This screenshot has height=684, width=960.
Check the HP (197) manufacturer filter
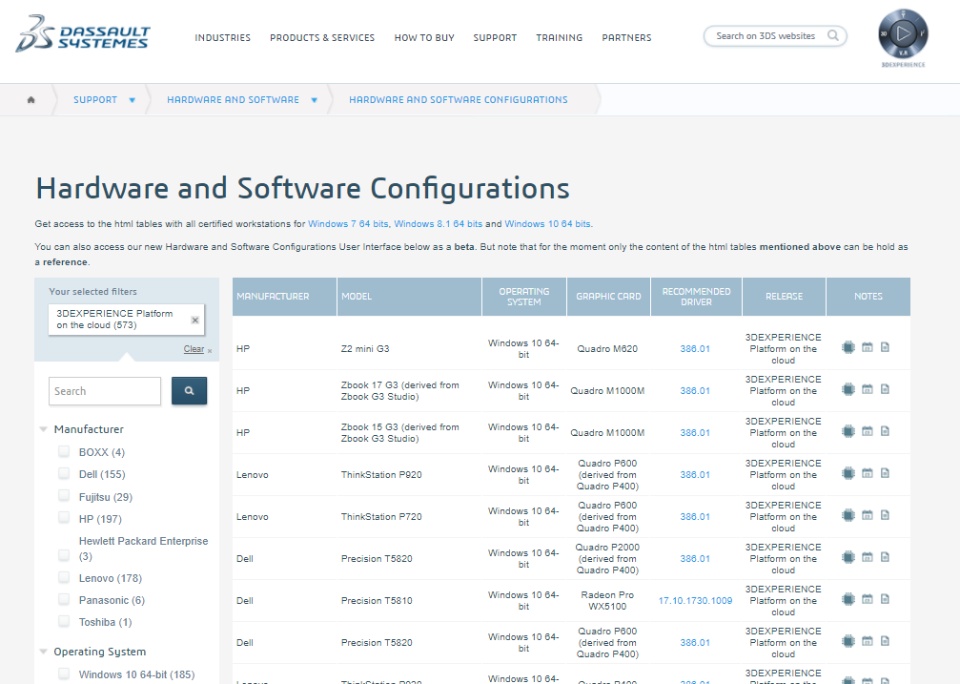click(64, 518)
